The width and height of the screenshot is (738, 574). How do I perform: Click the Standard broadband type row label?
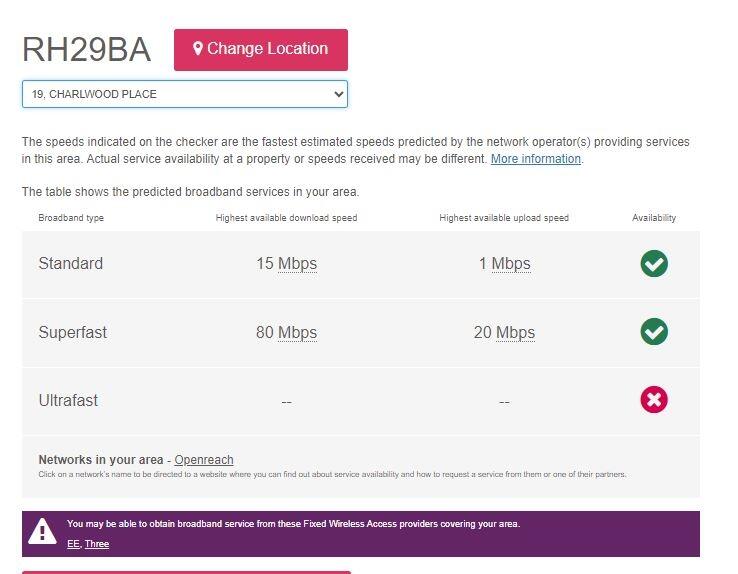click(x=70, y=264)
